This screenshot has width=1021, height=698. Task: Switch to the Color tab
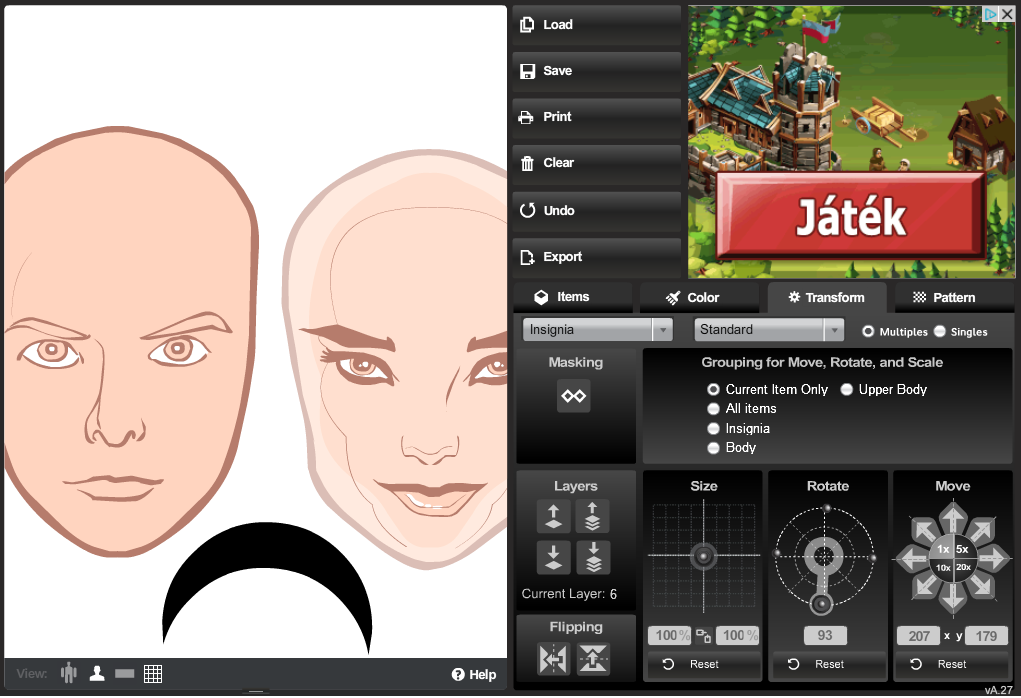click(x=692, y=298)
